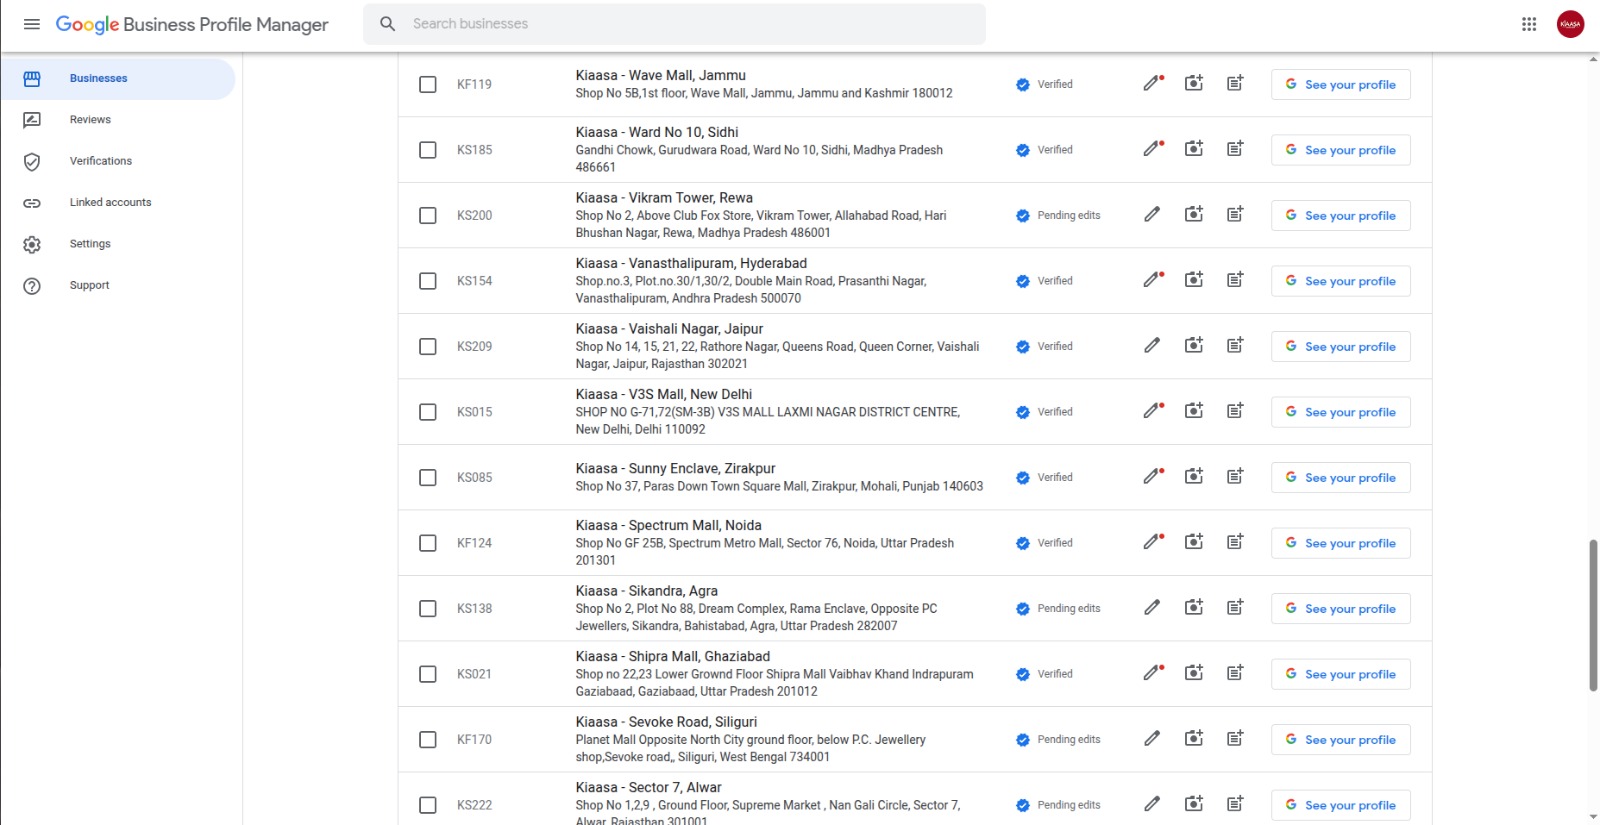The image size is (1600, 825).
Task: Create post for Shipra Mall, Ghaziabad
Action: pyautogui.click(x=1235, y=674)
